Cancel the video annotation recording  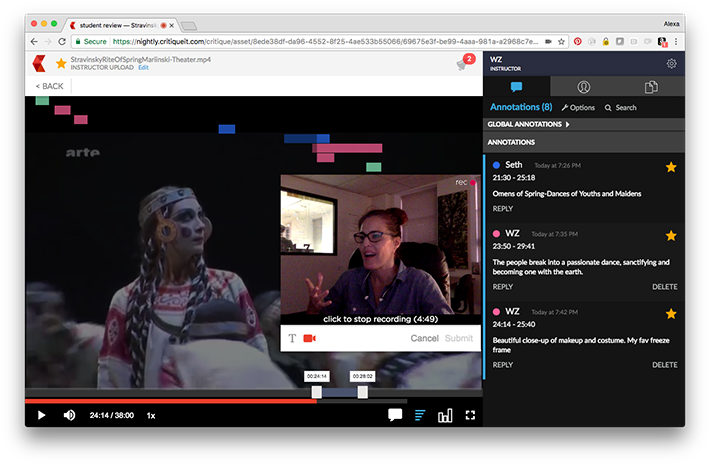coord(424,338)
